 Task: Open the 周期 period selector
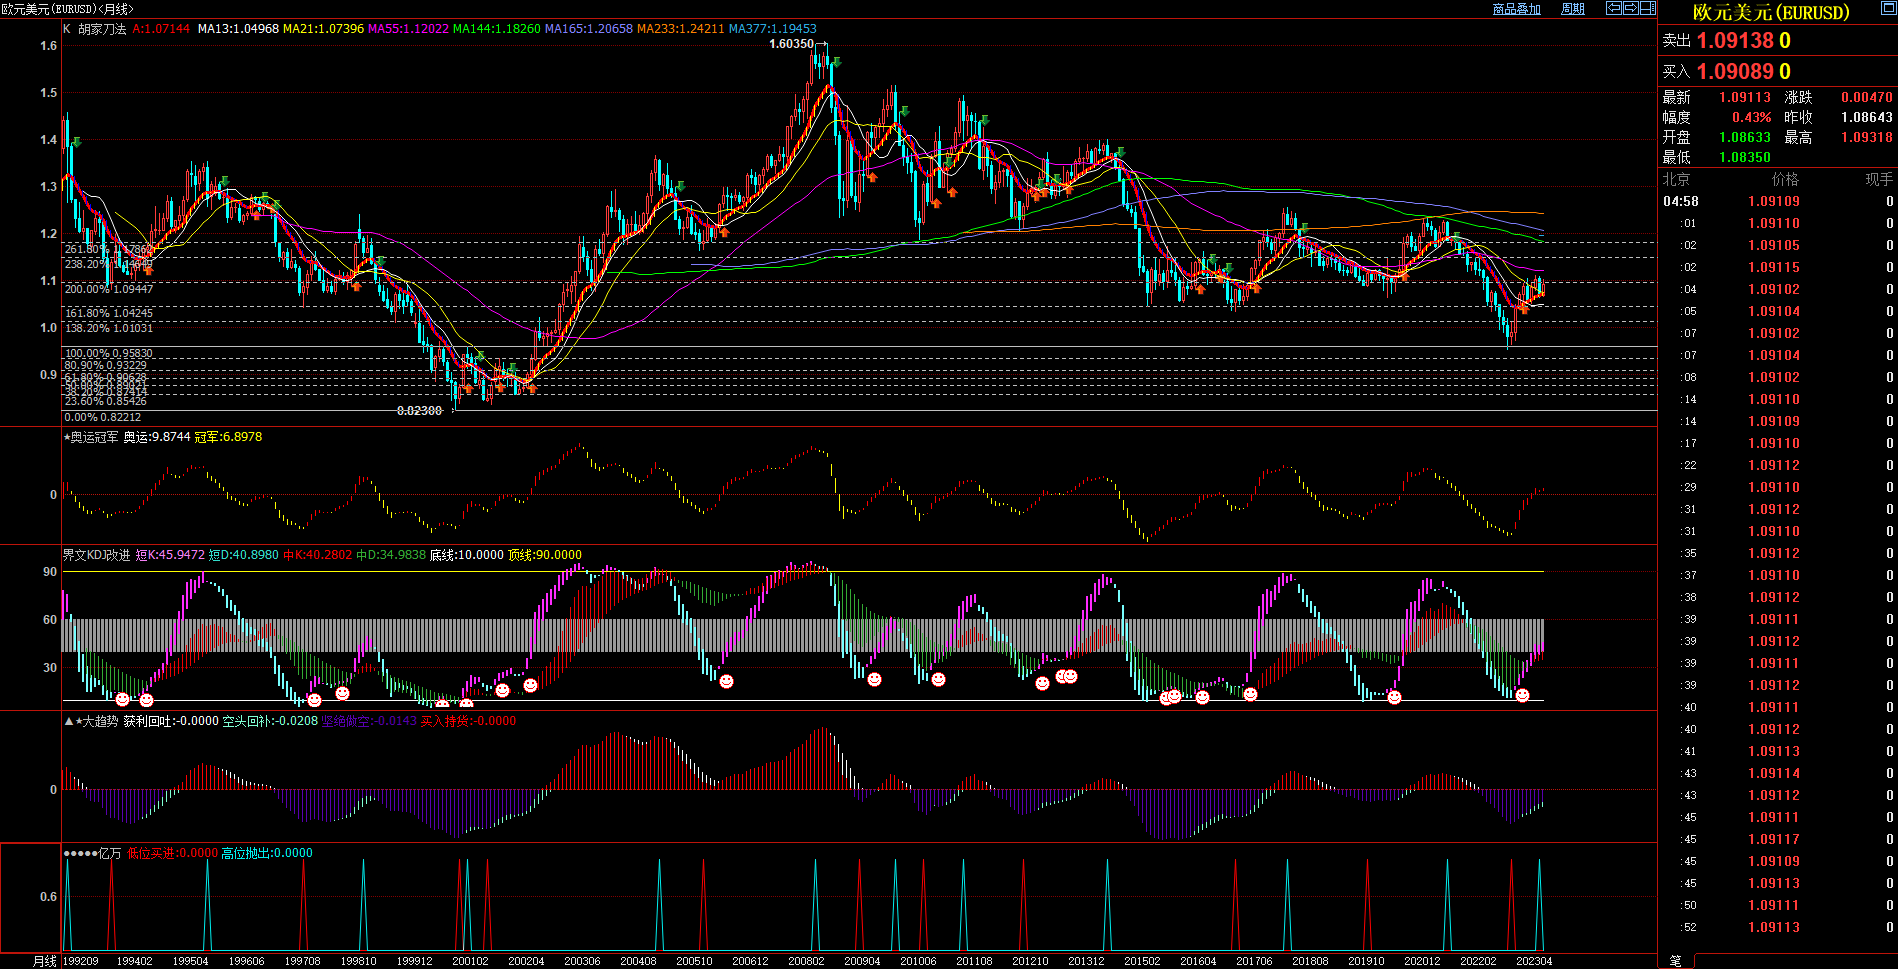(x=1573, y=9)
